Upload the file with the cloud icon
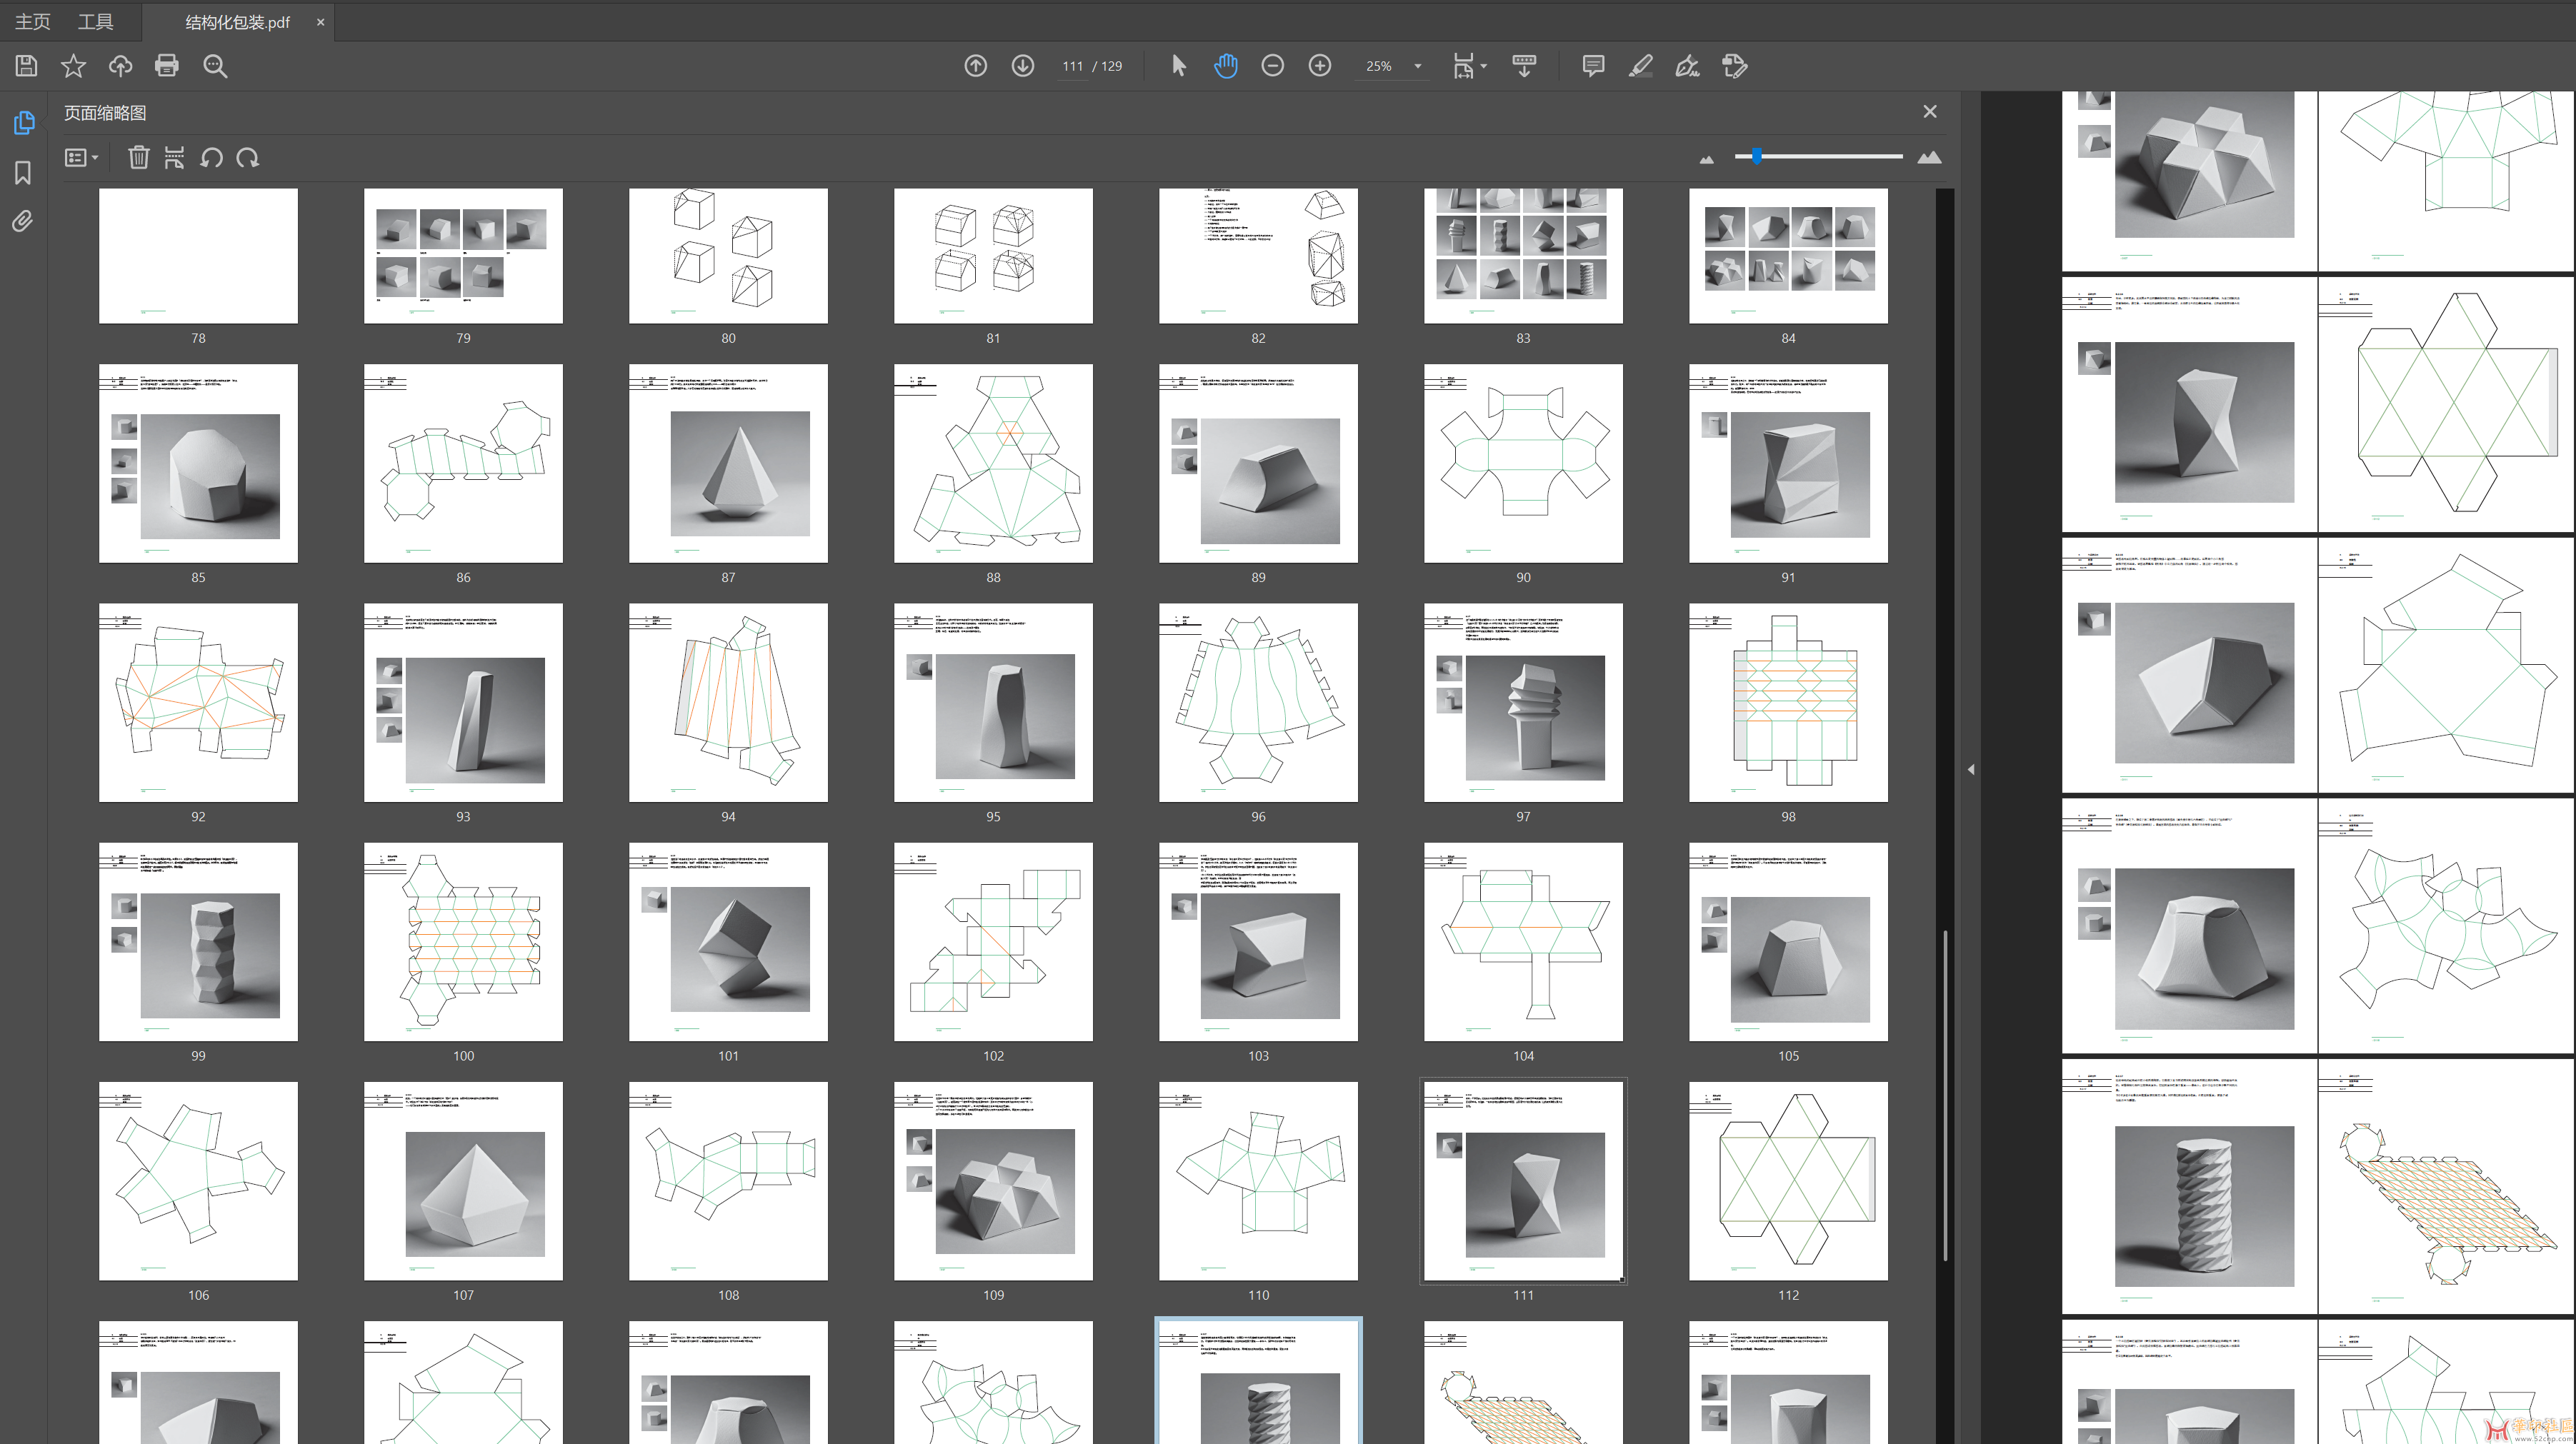Screen dimensions: 2576x1444 coord(120,66)
